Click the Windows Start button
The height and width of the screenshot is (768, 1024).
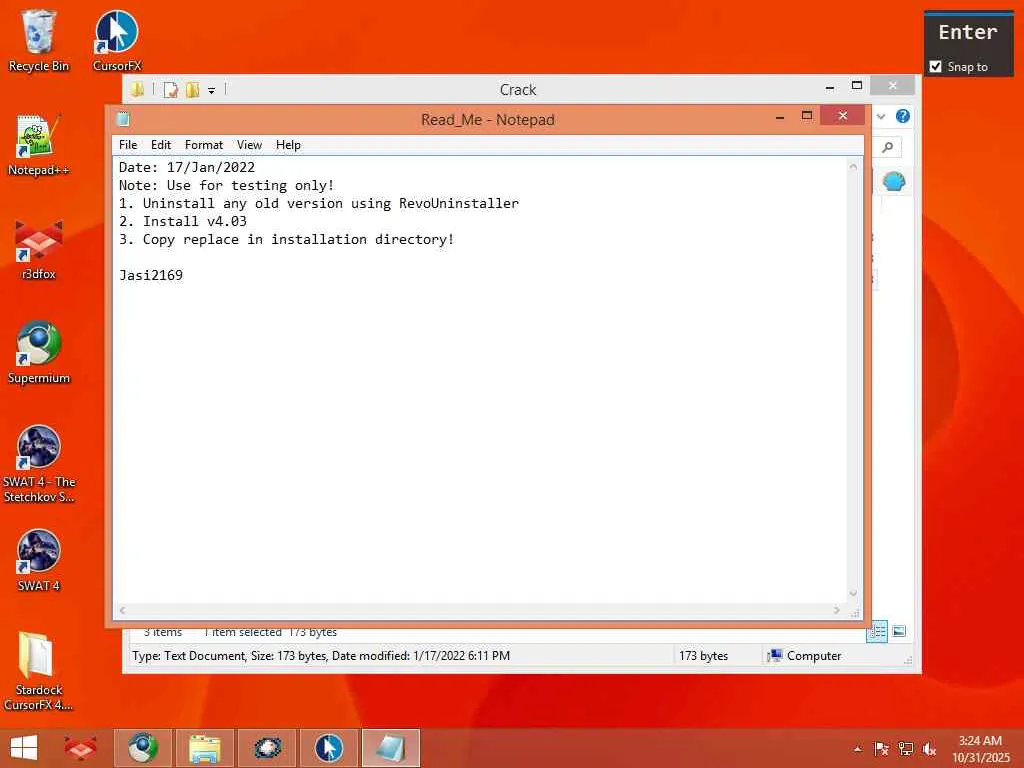[24, 748]
